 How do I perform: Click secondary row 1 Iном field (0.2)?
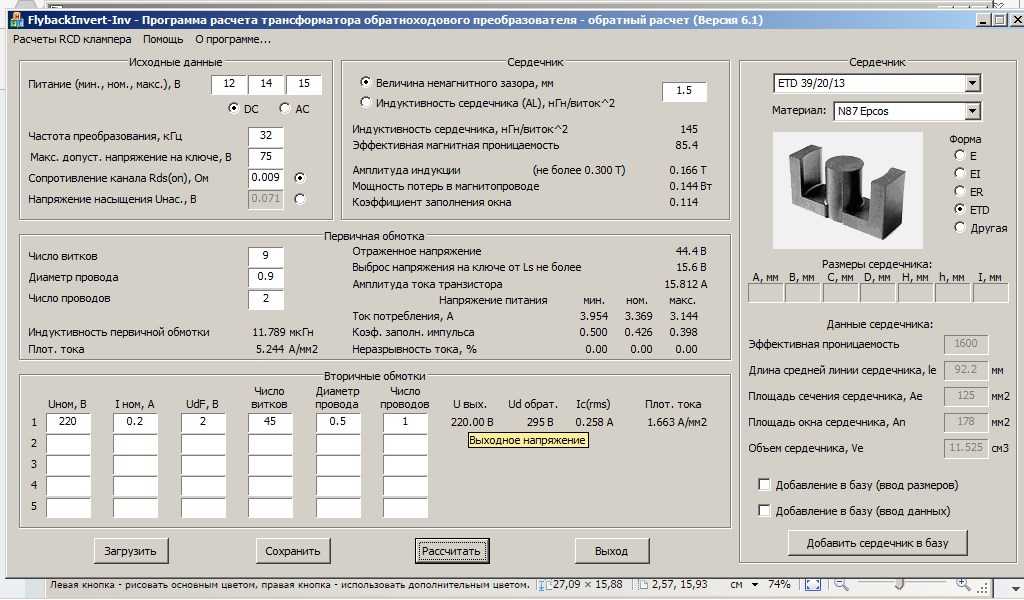(135, 422)
